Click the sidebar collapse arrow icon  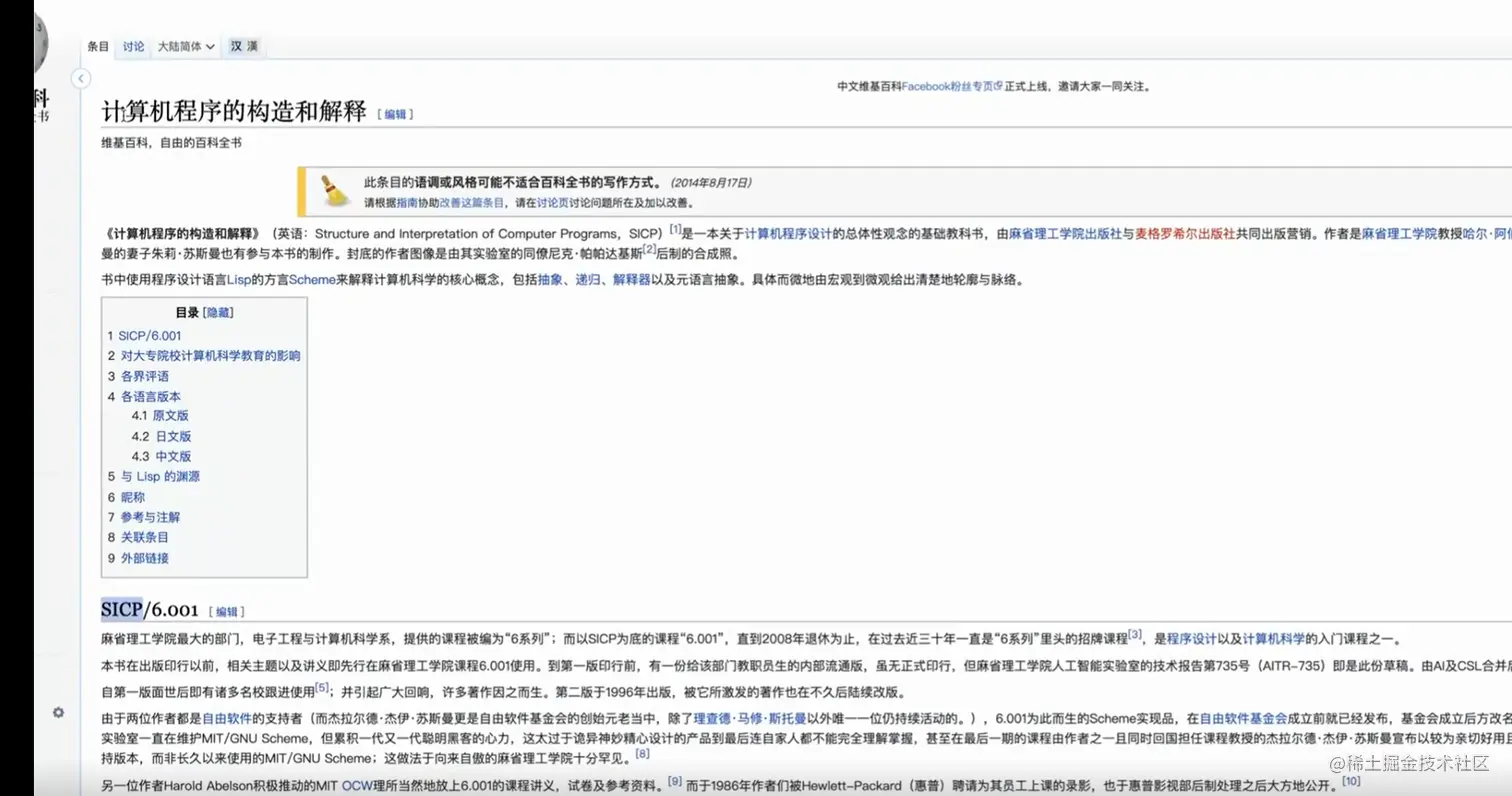pyautogui.click(x=81, y=79)
